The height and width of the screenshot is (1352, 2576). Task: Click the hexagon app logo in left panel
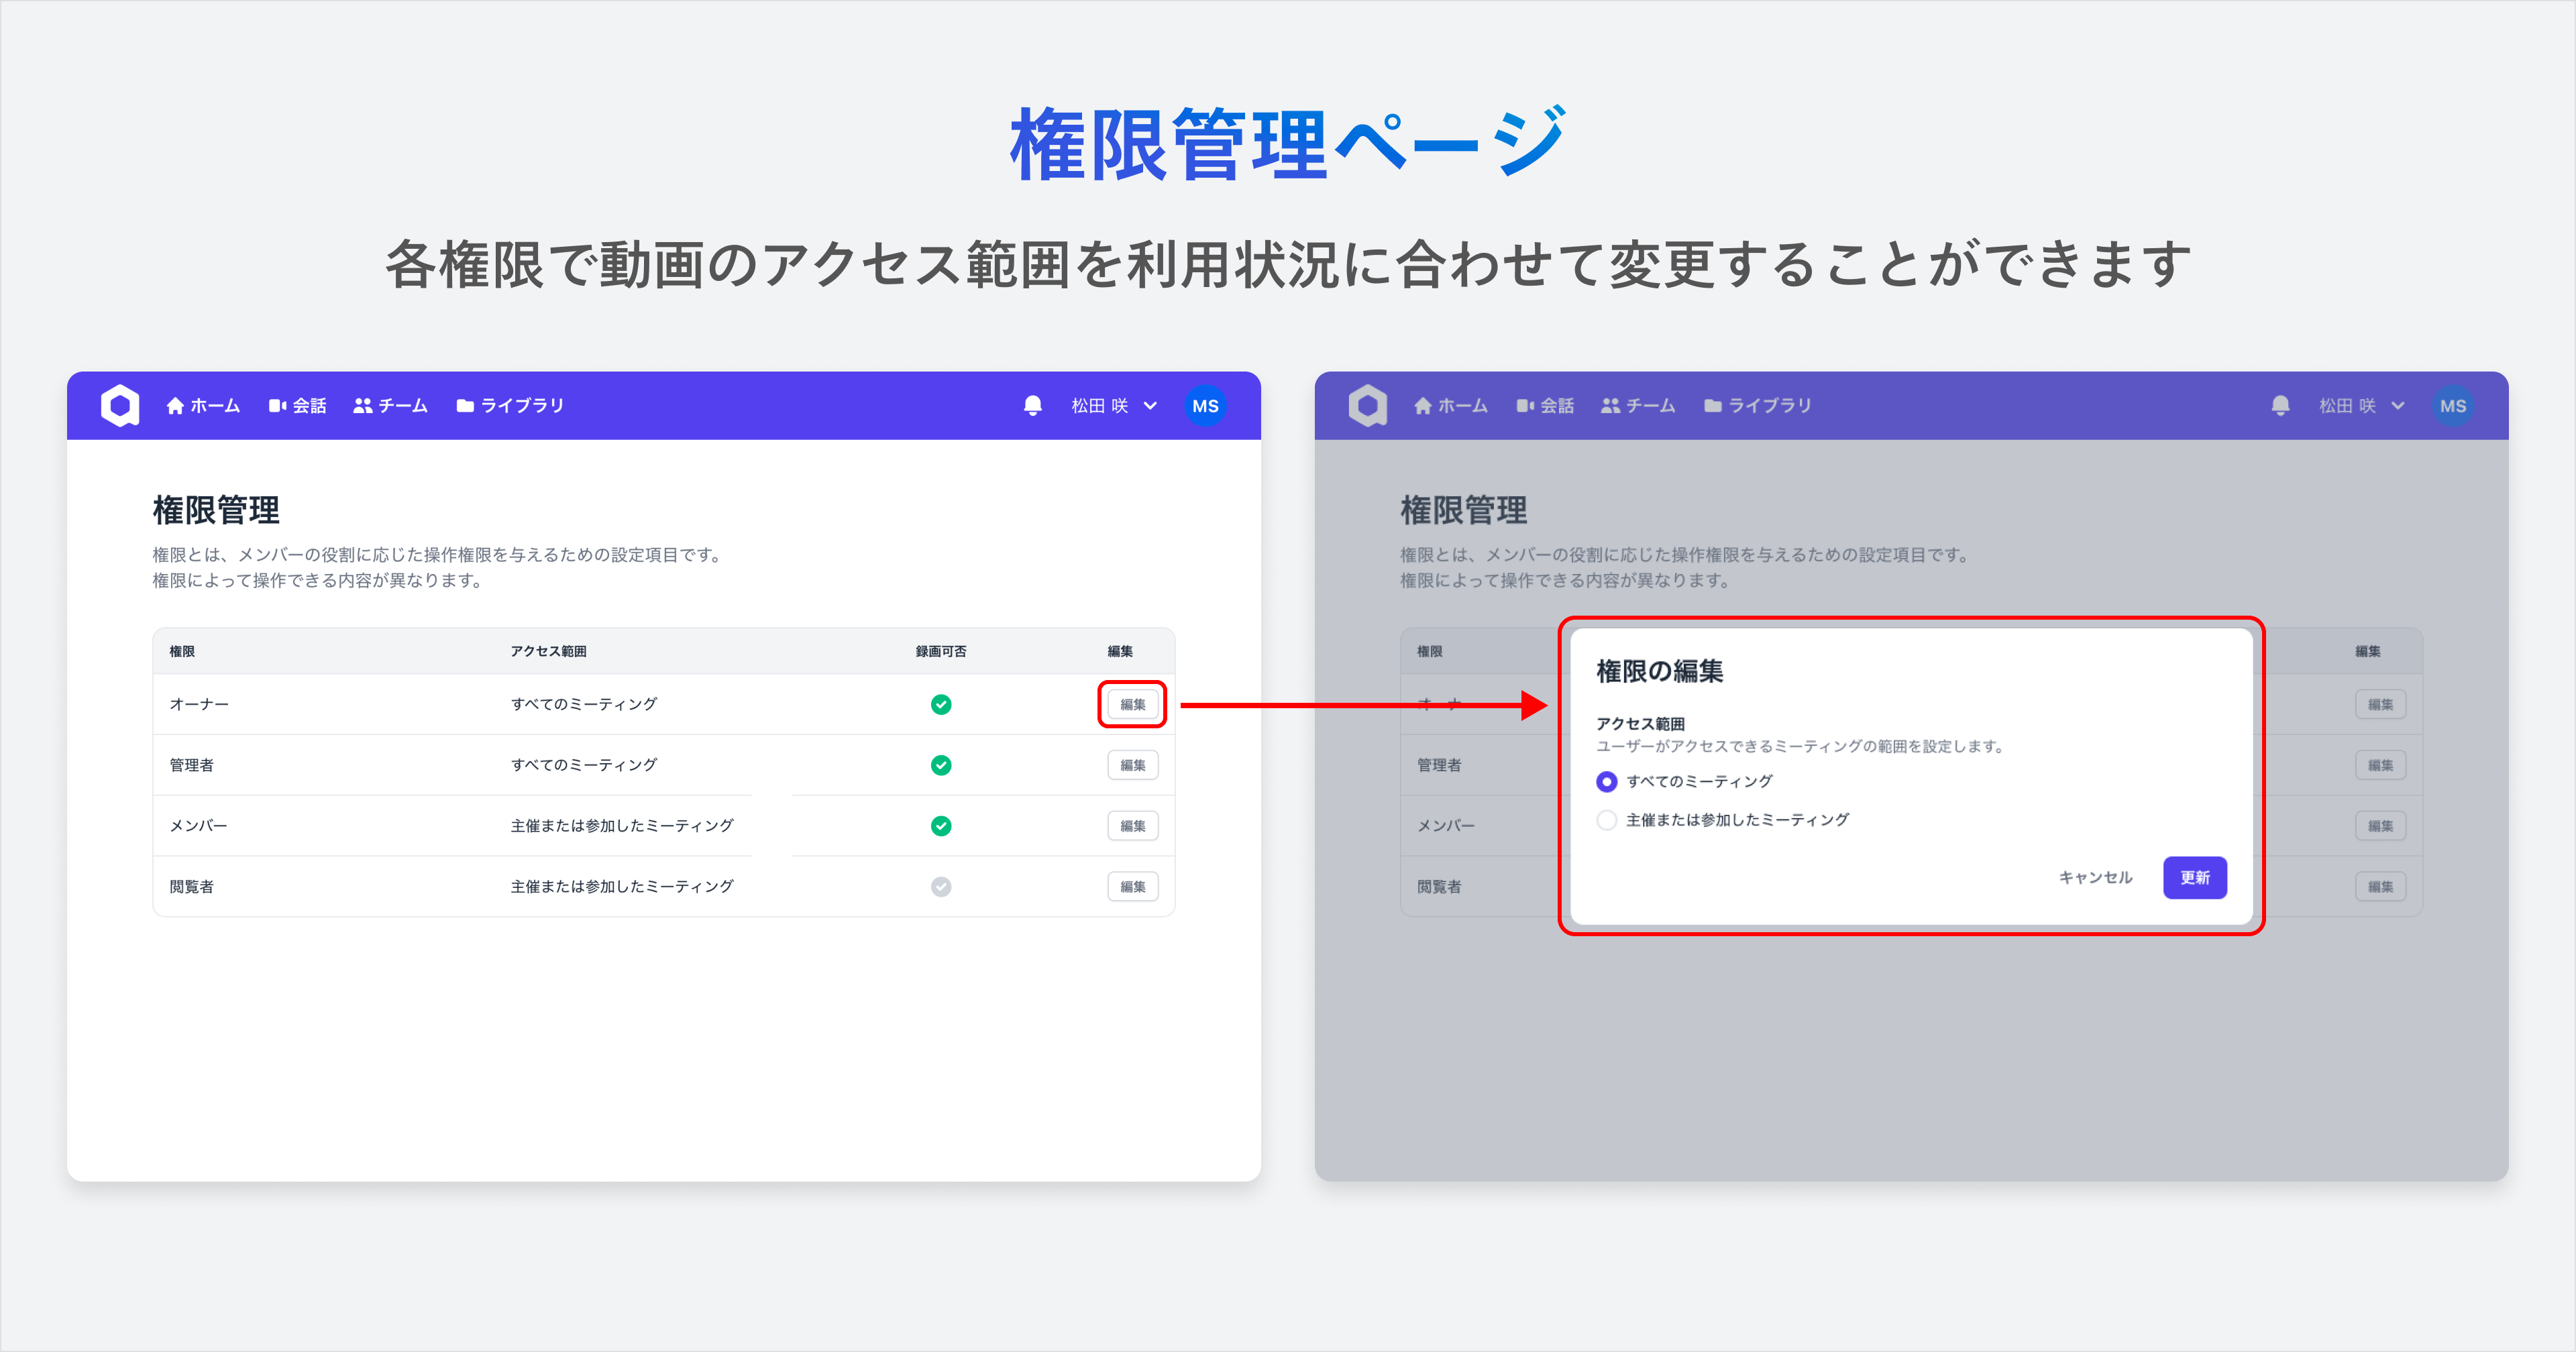[x=120, y=405]
